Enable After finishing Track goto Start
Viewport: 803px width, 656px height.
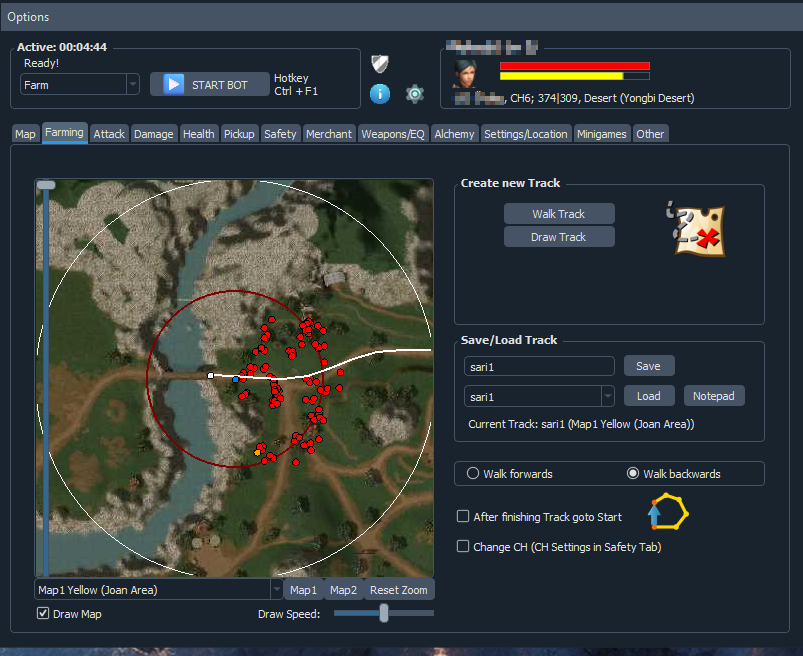[463, 517]
